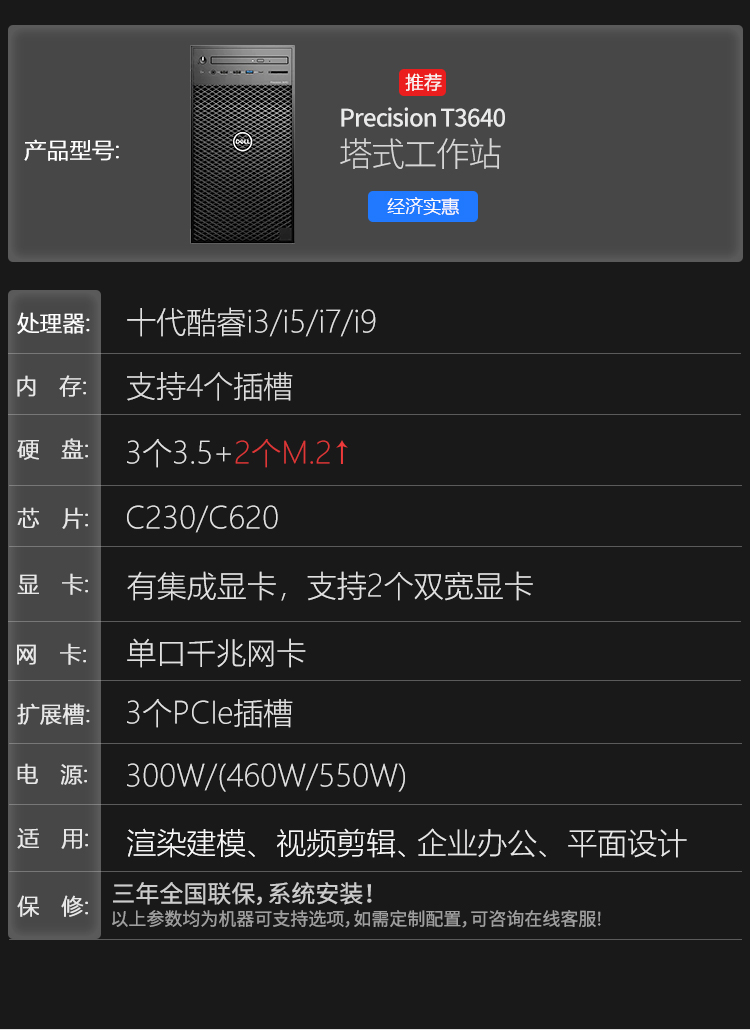
Task: Click the 塔式工作站 subtitle
Action: pos(420,154)
